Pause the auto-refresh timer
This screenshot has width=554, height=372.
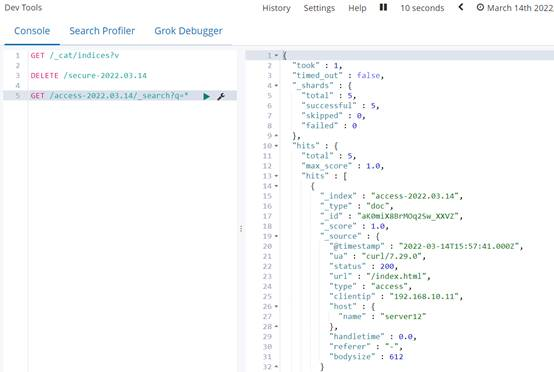(383, 7)
